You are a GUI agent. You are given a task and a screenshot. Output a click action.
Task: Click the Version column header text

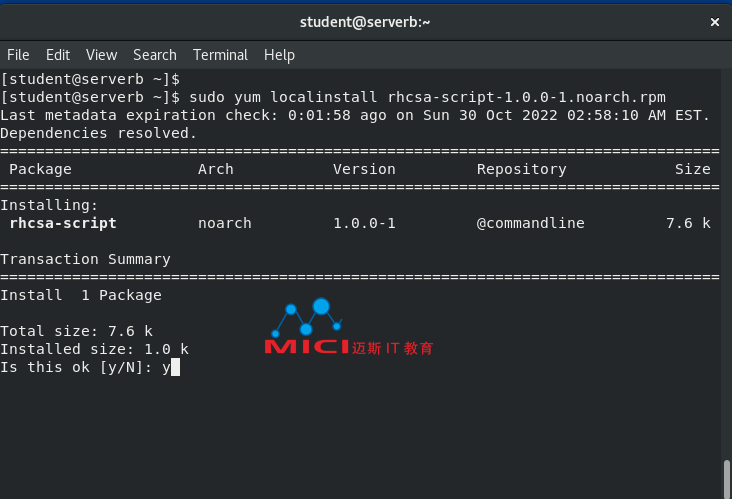[x=364, y=169]
